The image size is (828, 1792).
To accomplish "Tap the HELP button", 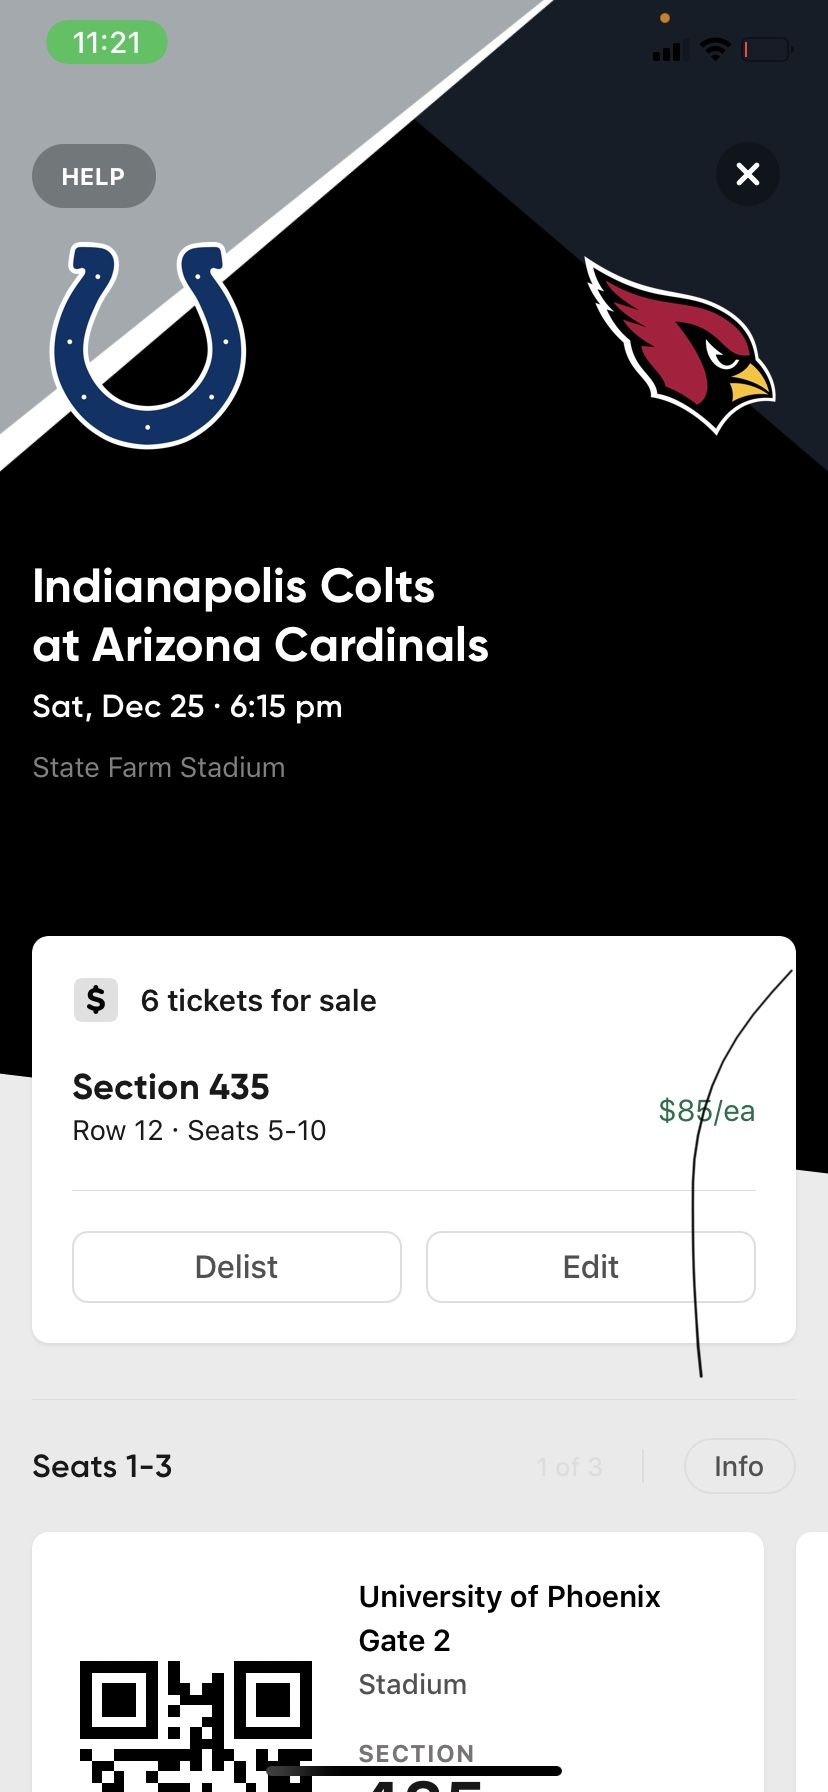I will pyautogui.click(x=94, y=177).
